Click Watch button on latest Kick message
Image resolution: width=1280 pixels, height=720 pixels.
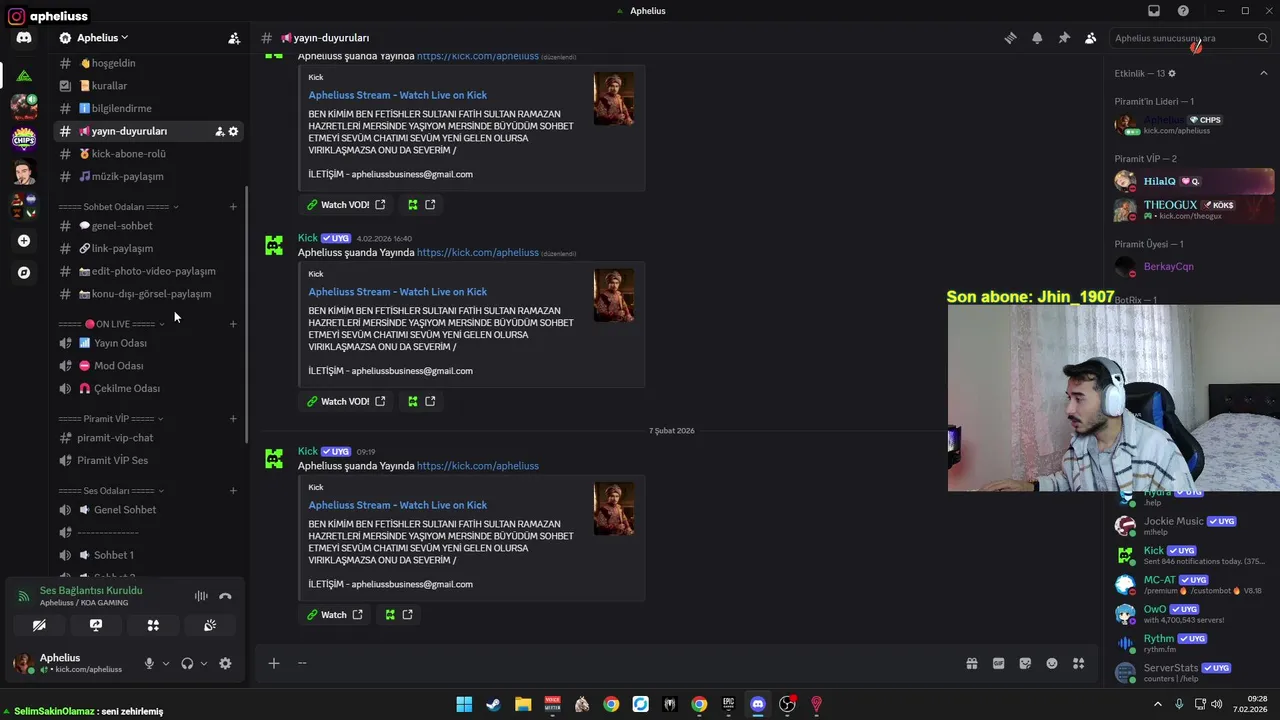335,615
